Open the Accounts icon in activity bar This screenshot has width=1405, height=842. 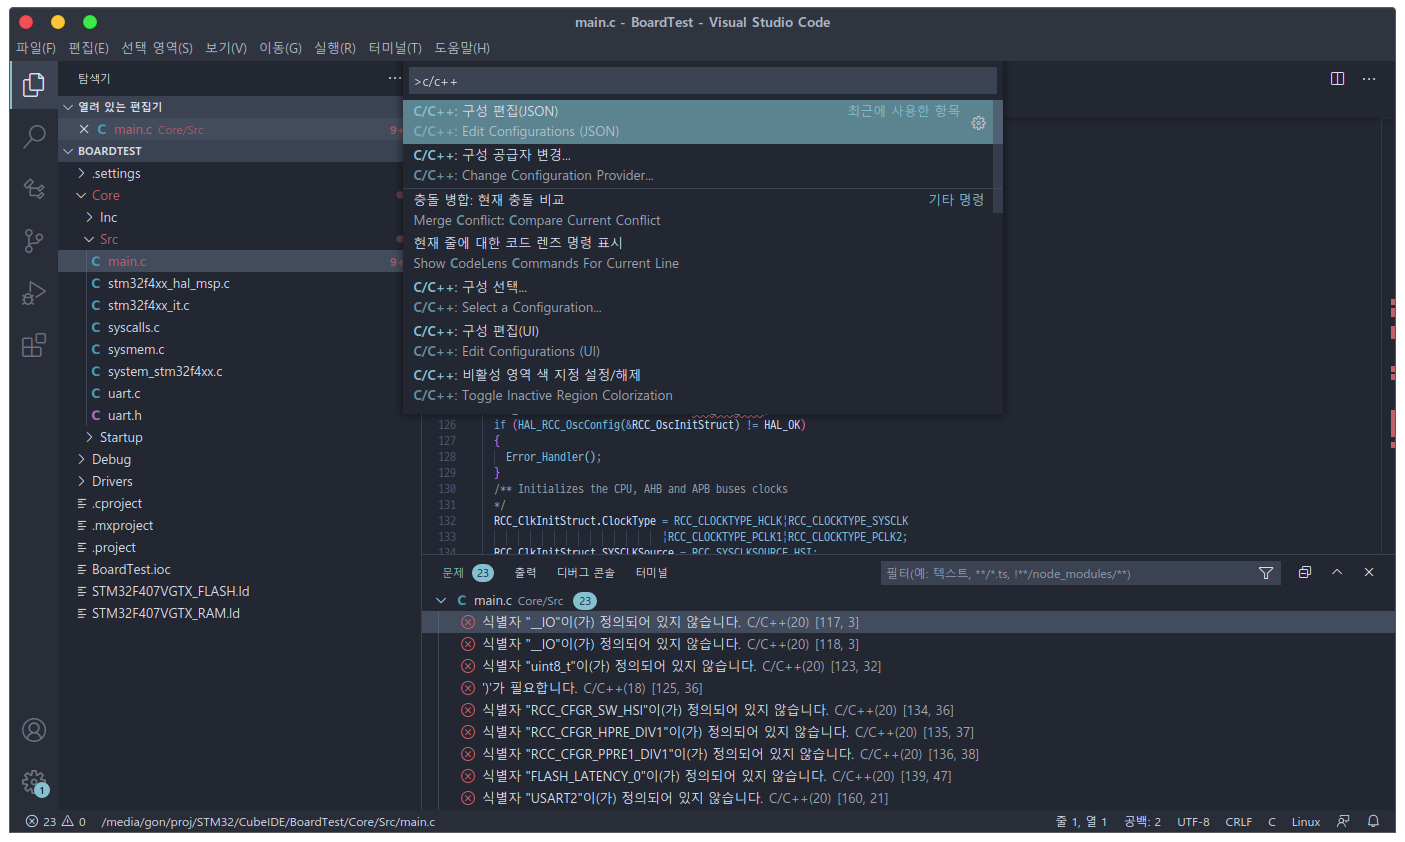(x=34, y=730)
